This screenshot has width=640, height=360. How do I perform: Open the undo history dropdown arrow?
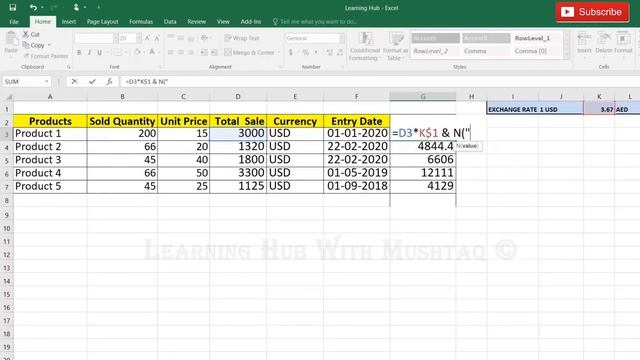point(42,7)
